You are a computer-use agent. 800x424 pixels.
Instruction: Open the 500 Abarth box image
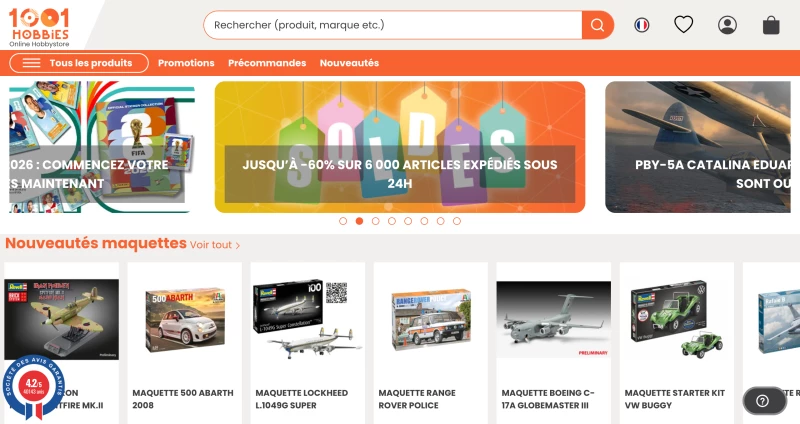185,320
